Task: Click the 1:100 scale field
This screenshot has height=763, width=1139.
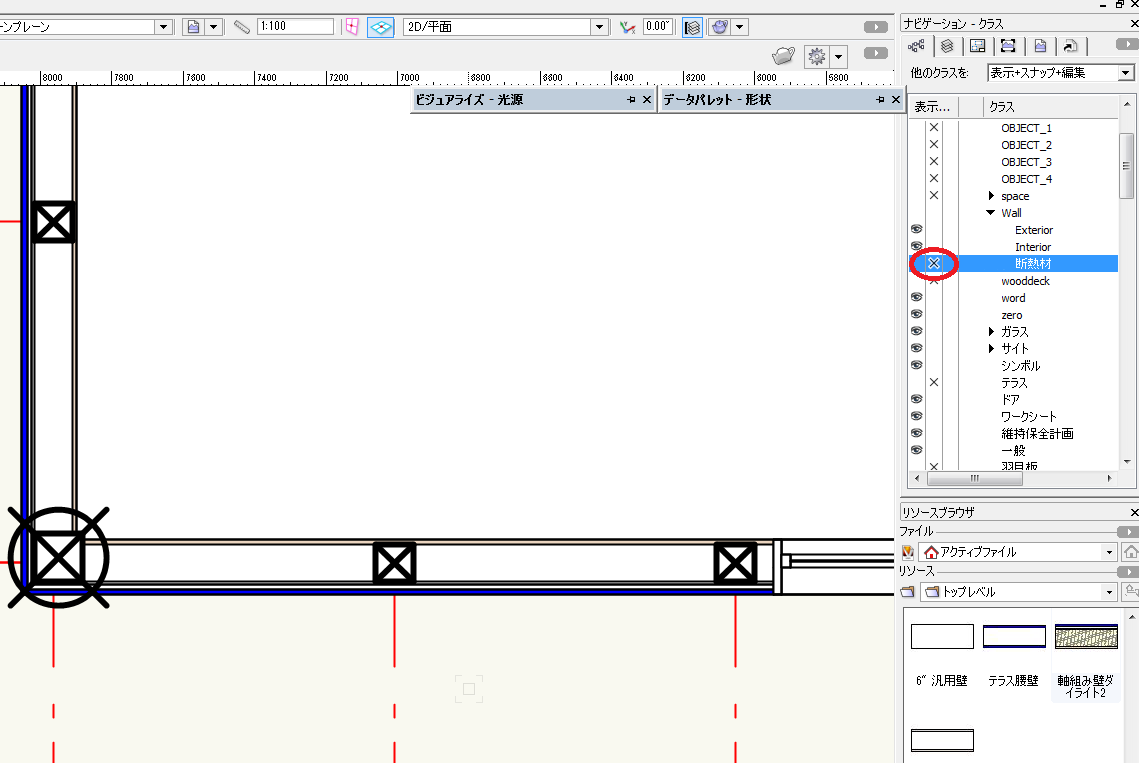Action: tap(295, 27)
